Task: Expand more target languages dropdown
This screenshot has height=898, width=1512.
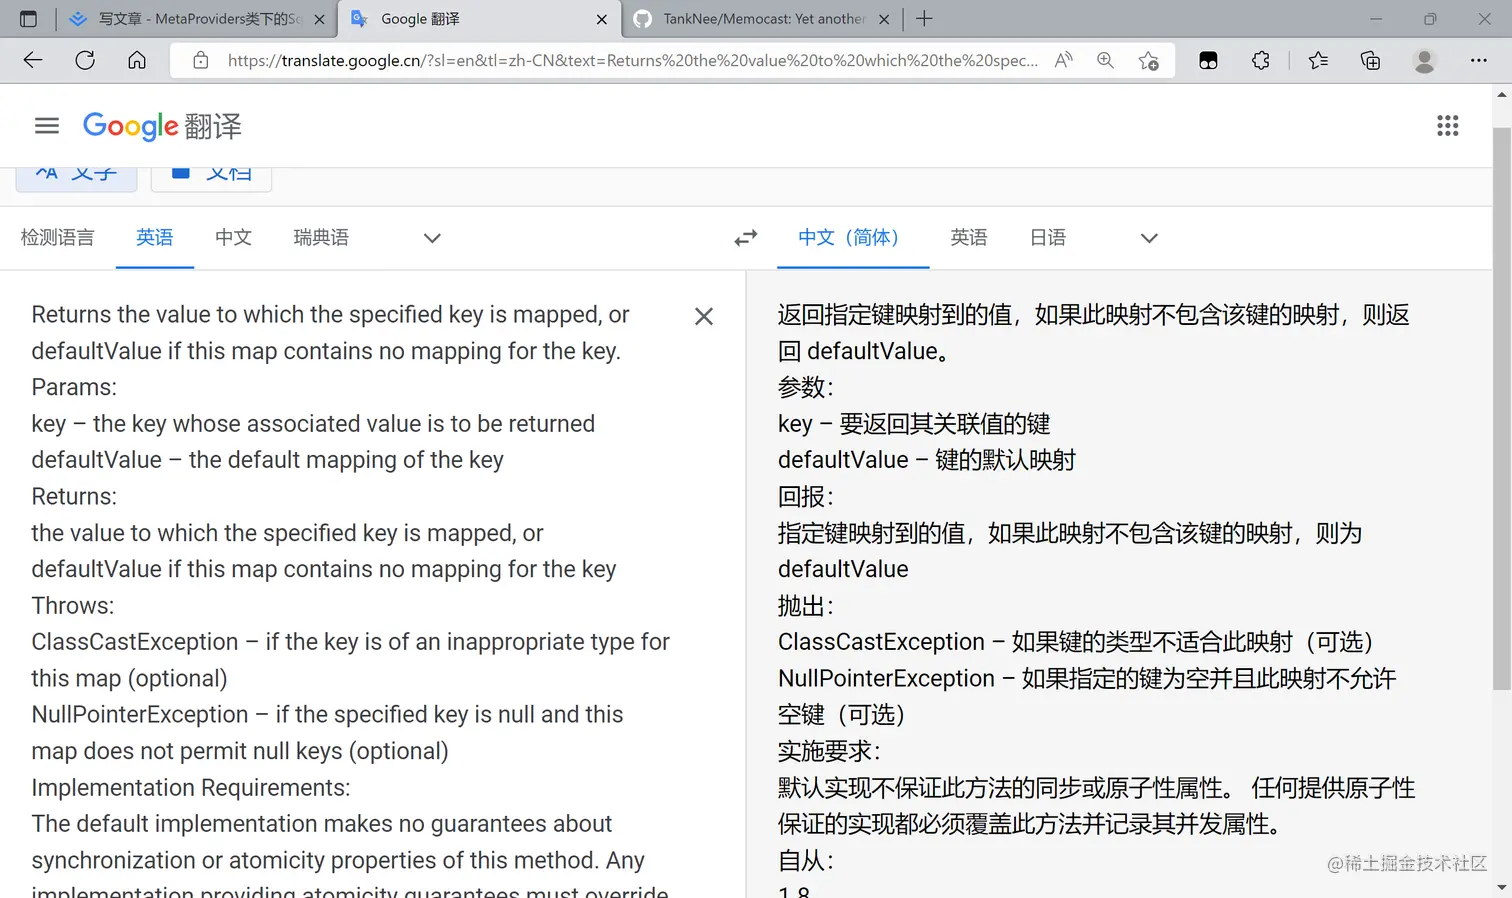Action: [x=1149, y=238]
